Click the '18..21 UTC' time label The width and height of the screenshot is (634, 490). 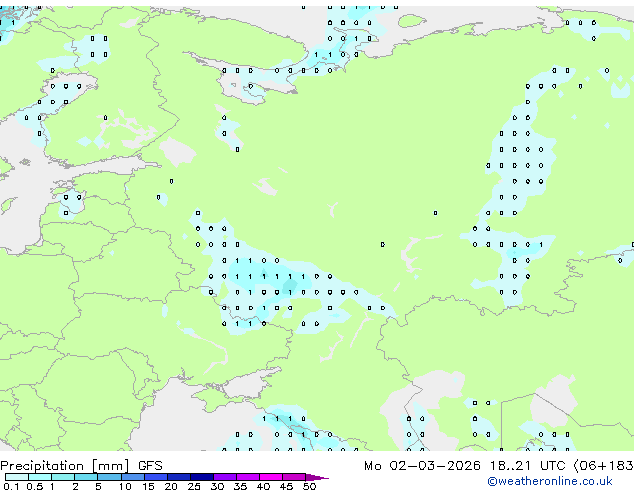click(527, 466)
